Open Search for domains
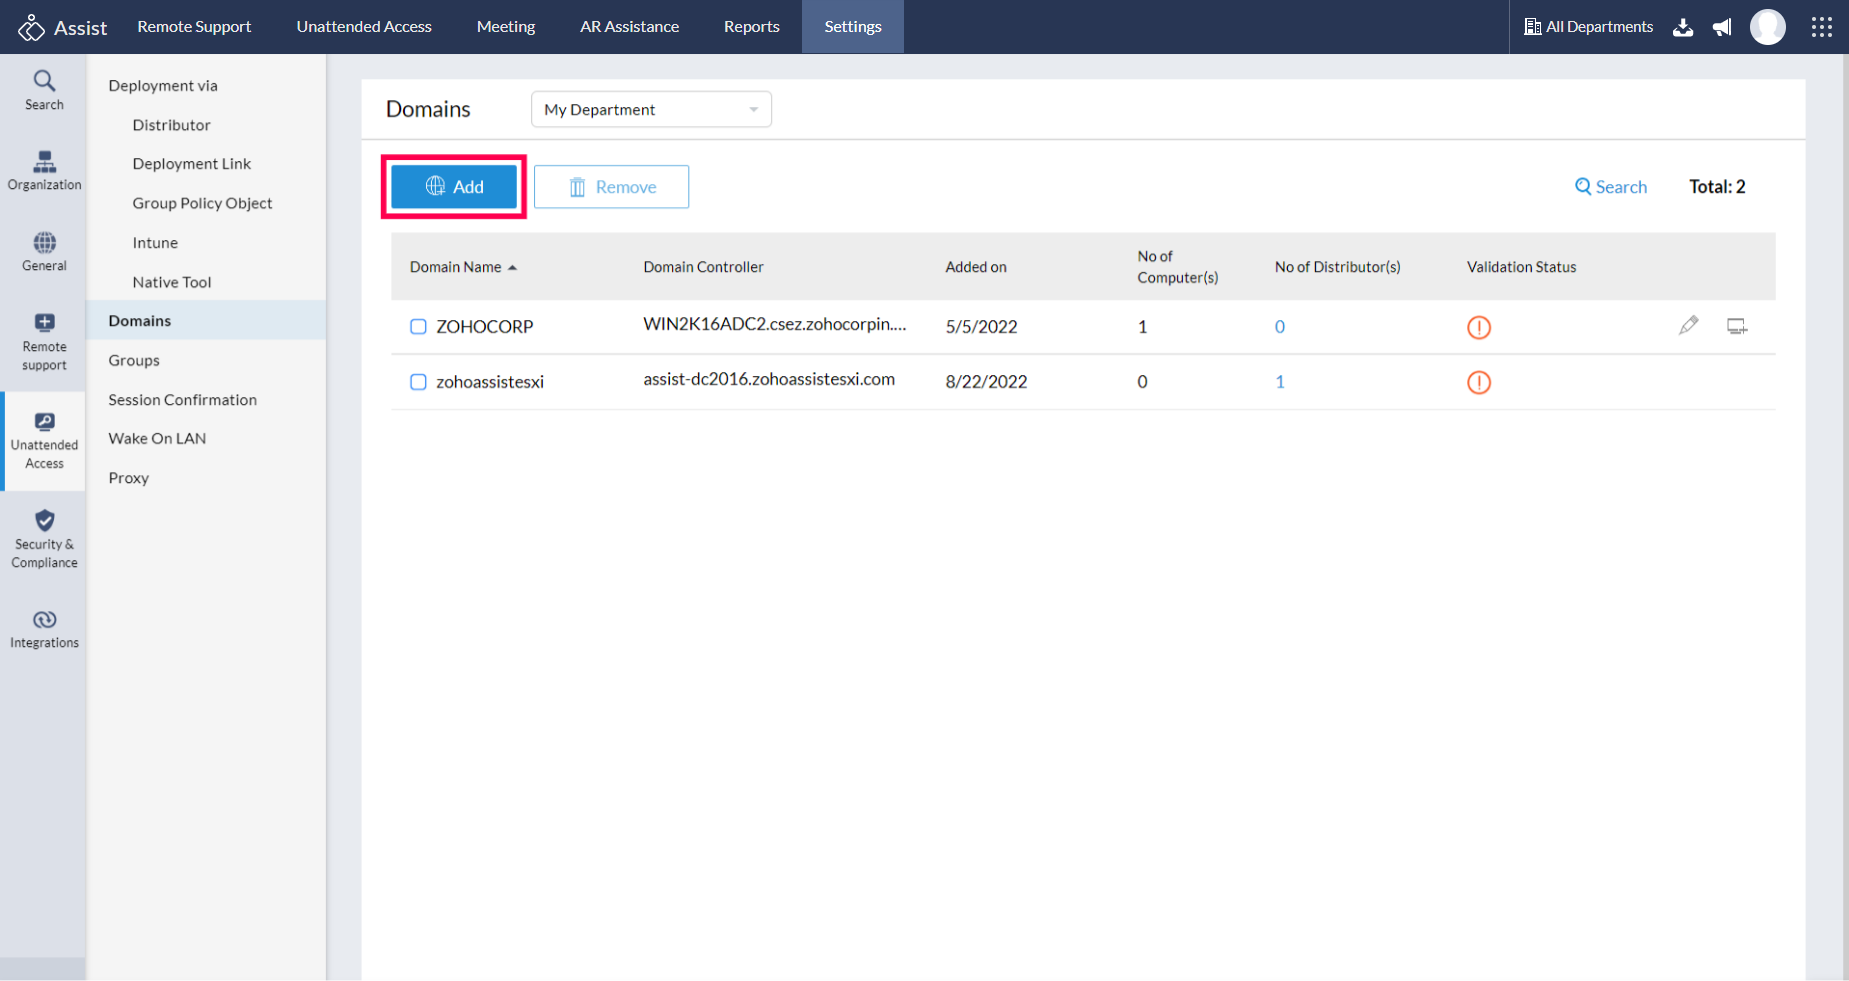Screen dimensions: 1849x981 point(1610,186)
